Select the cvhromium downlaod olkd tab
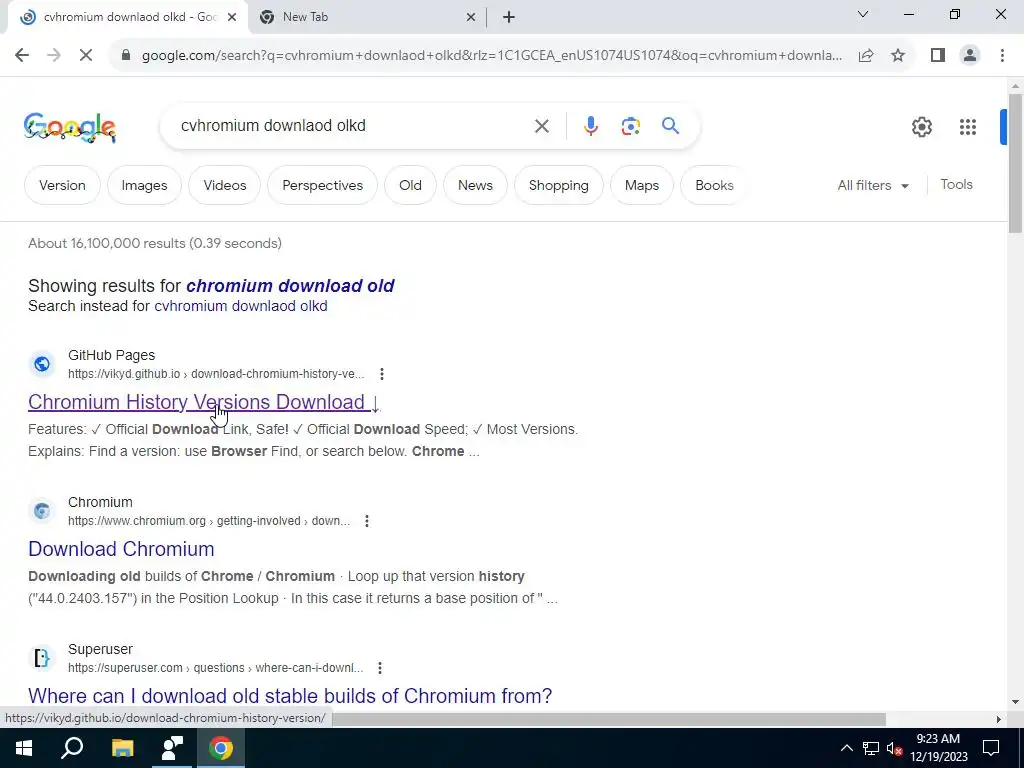 coord(127,17)
